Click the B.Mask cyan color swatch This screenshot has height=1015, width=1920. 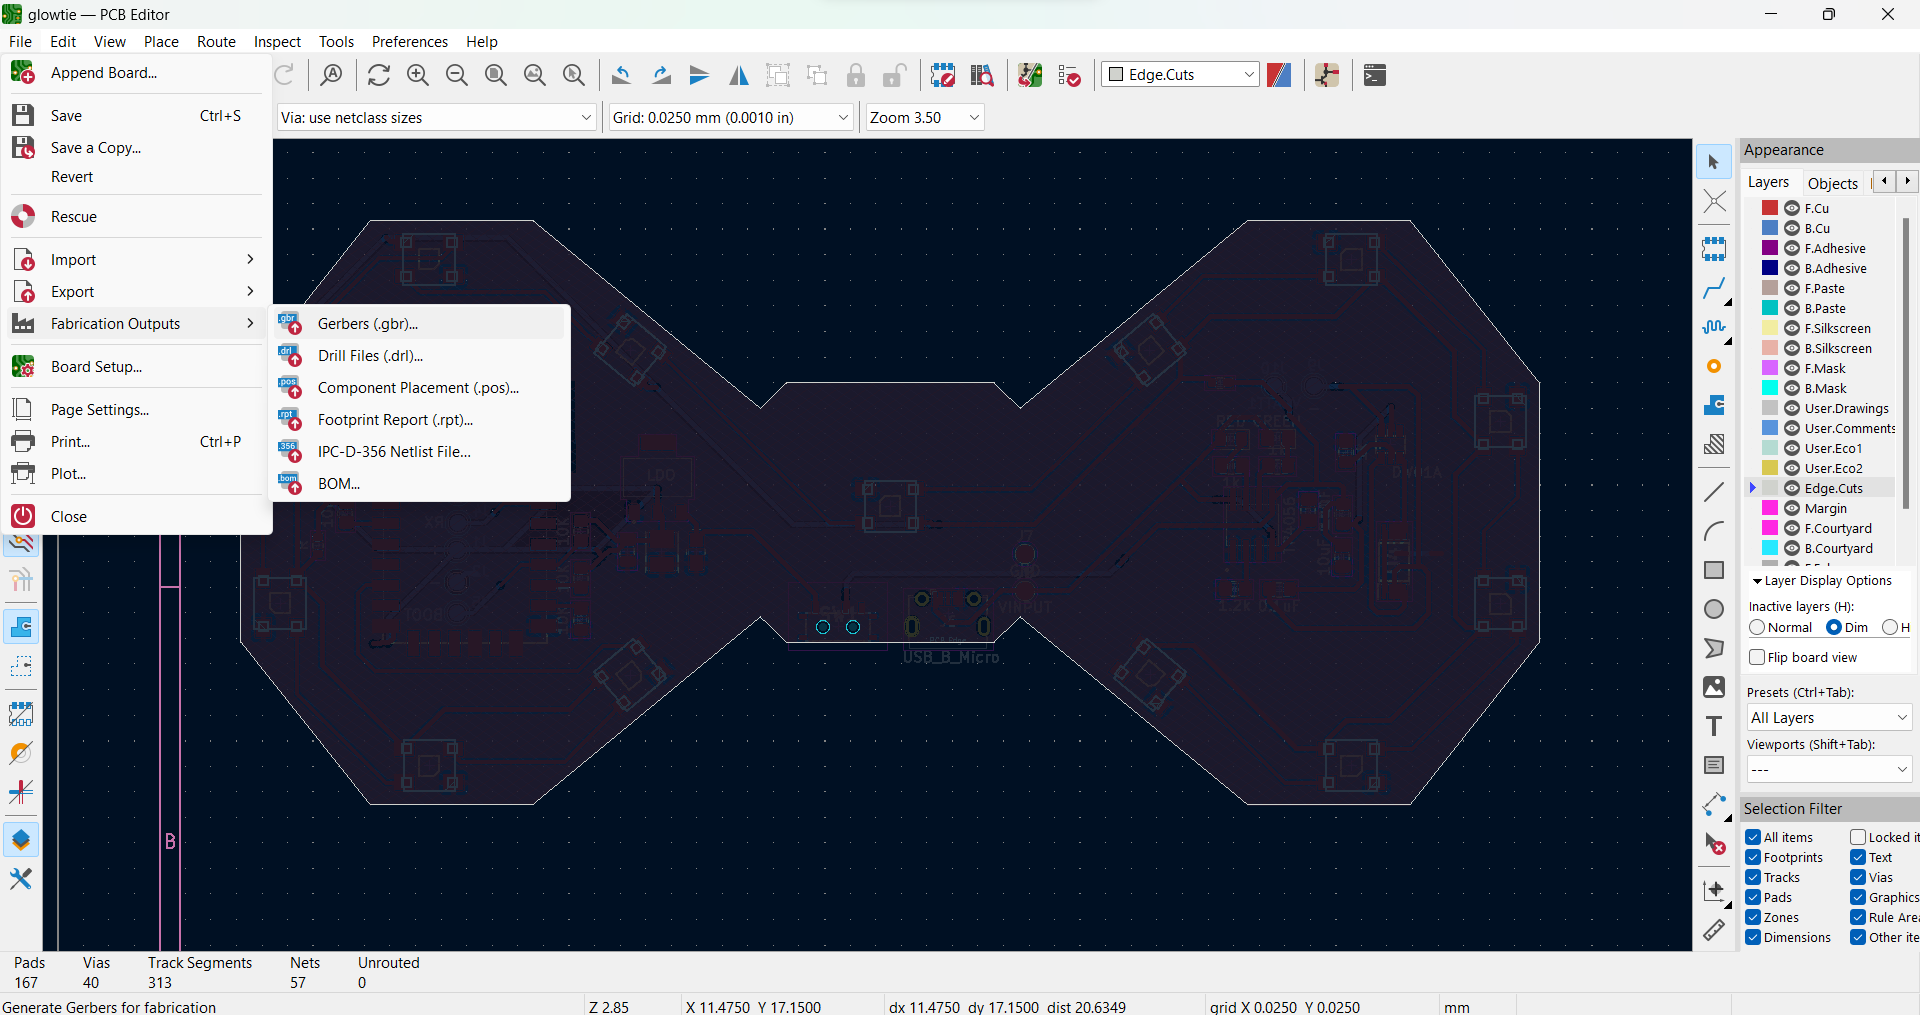point(1770,388)
